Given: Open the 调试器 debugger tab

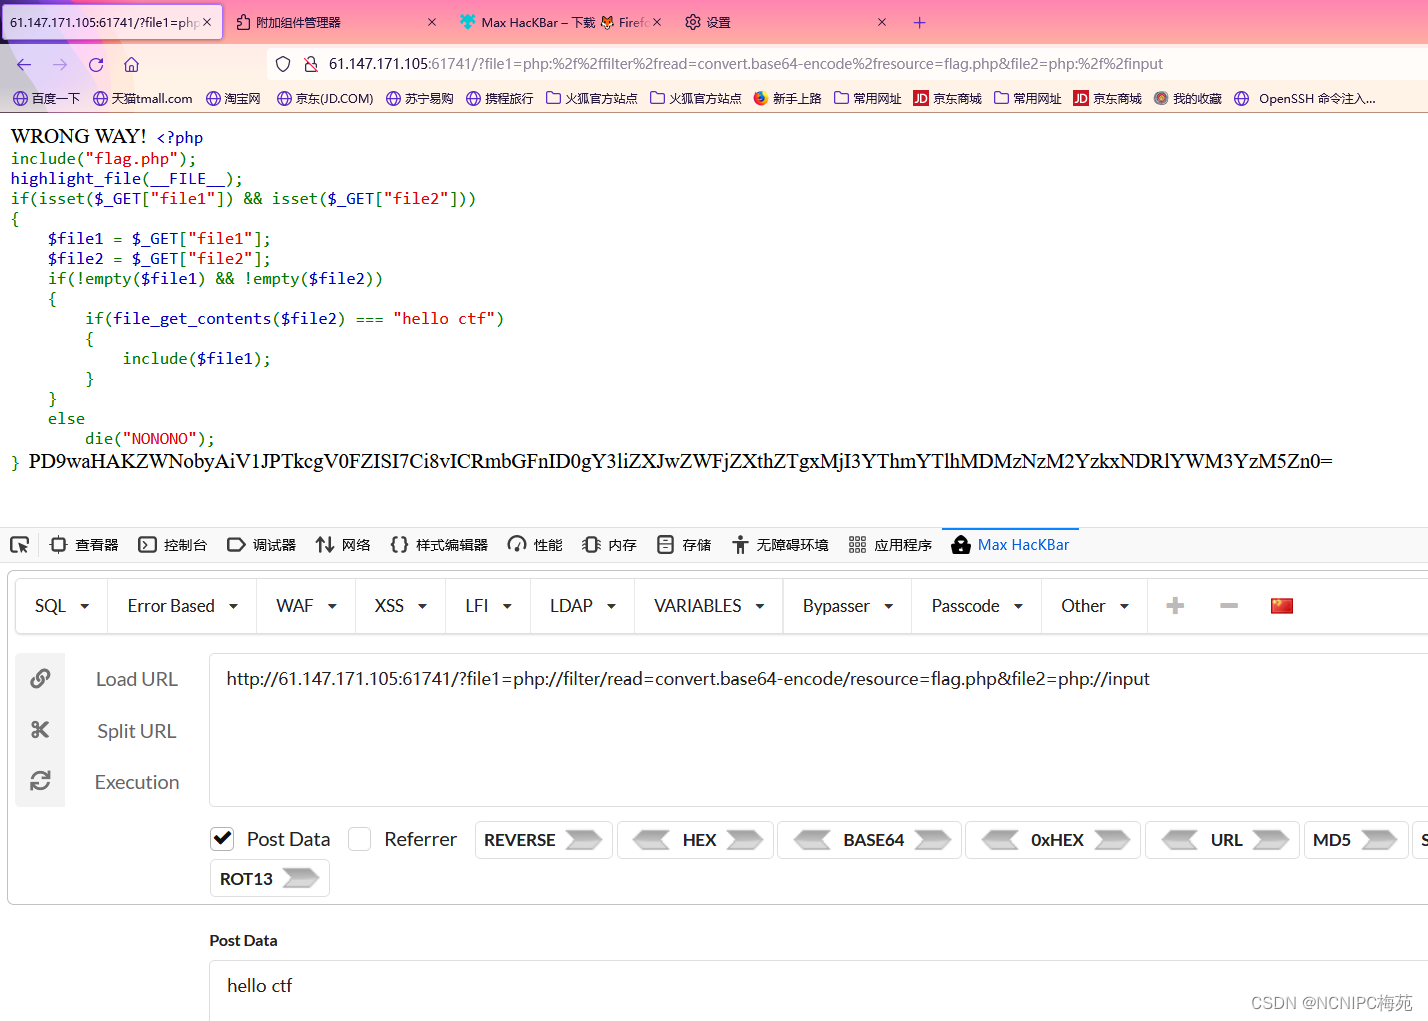Looking at the screenshot, I should click(262, 545).
